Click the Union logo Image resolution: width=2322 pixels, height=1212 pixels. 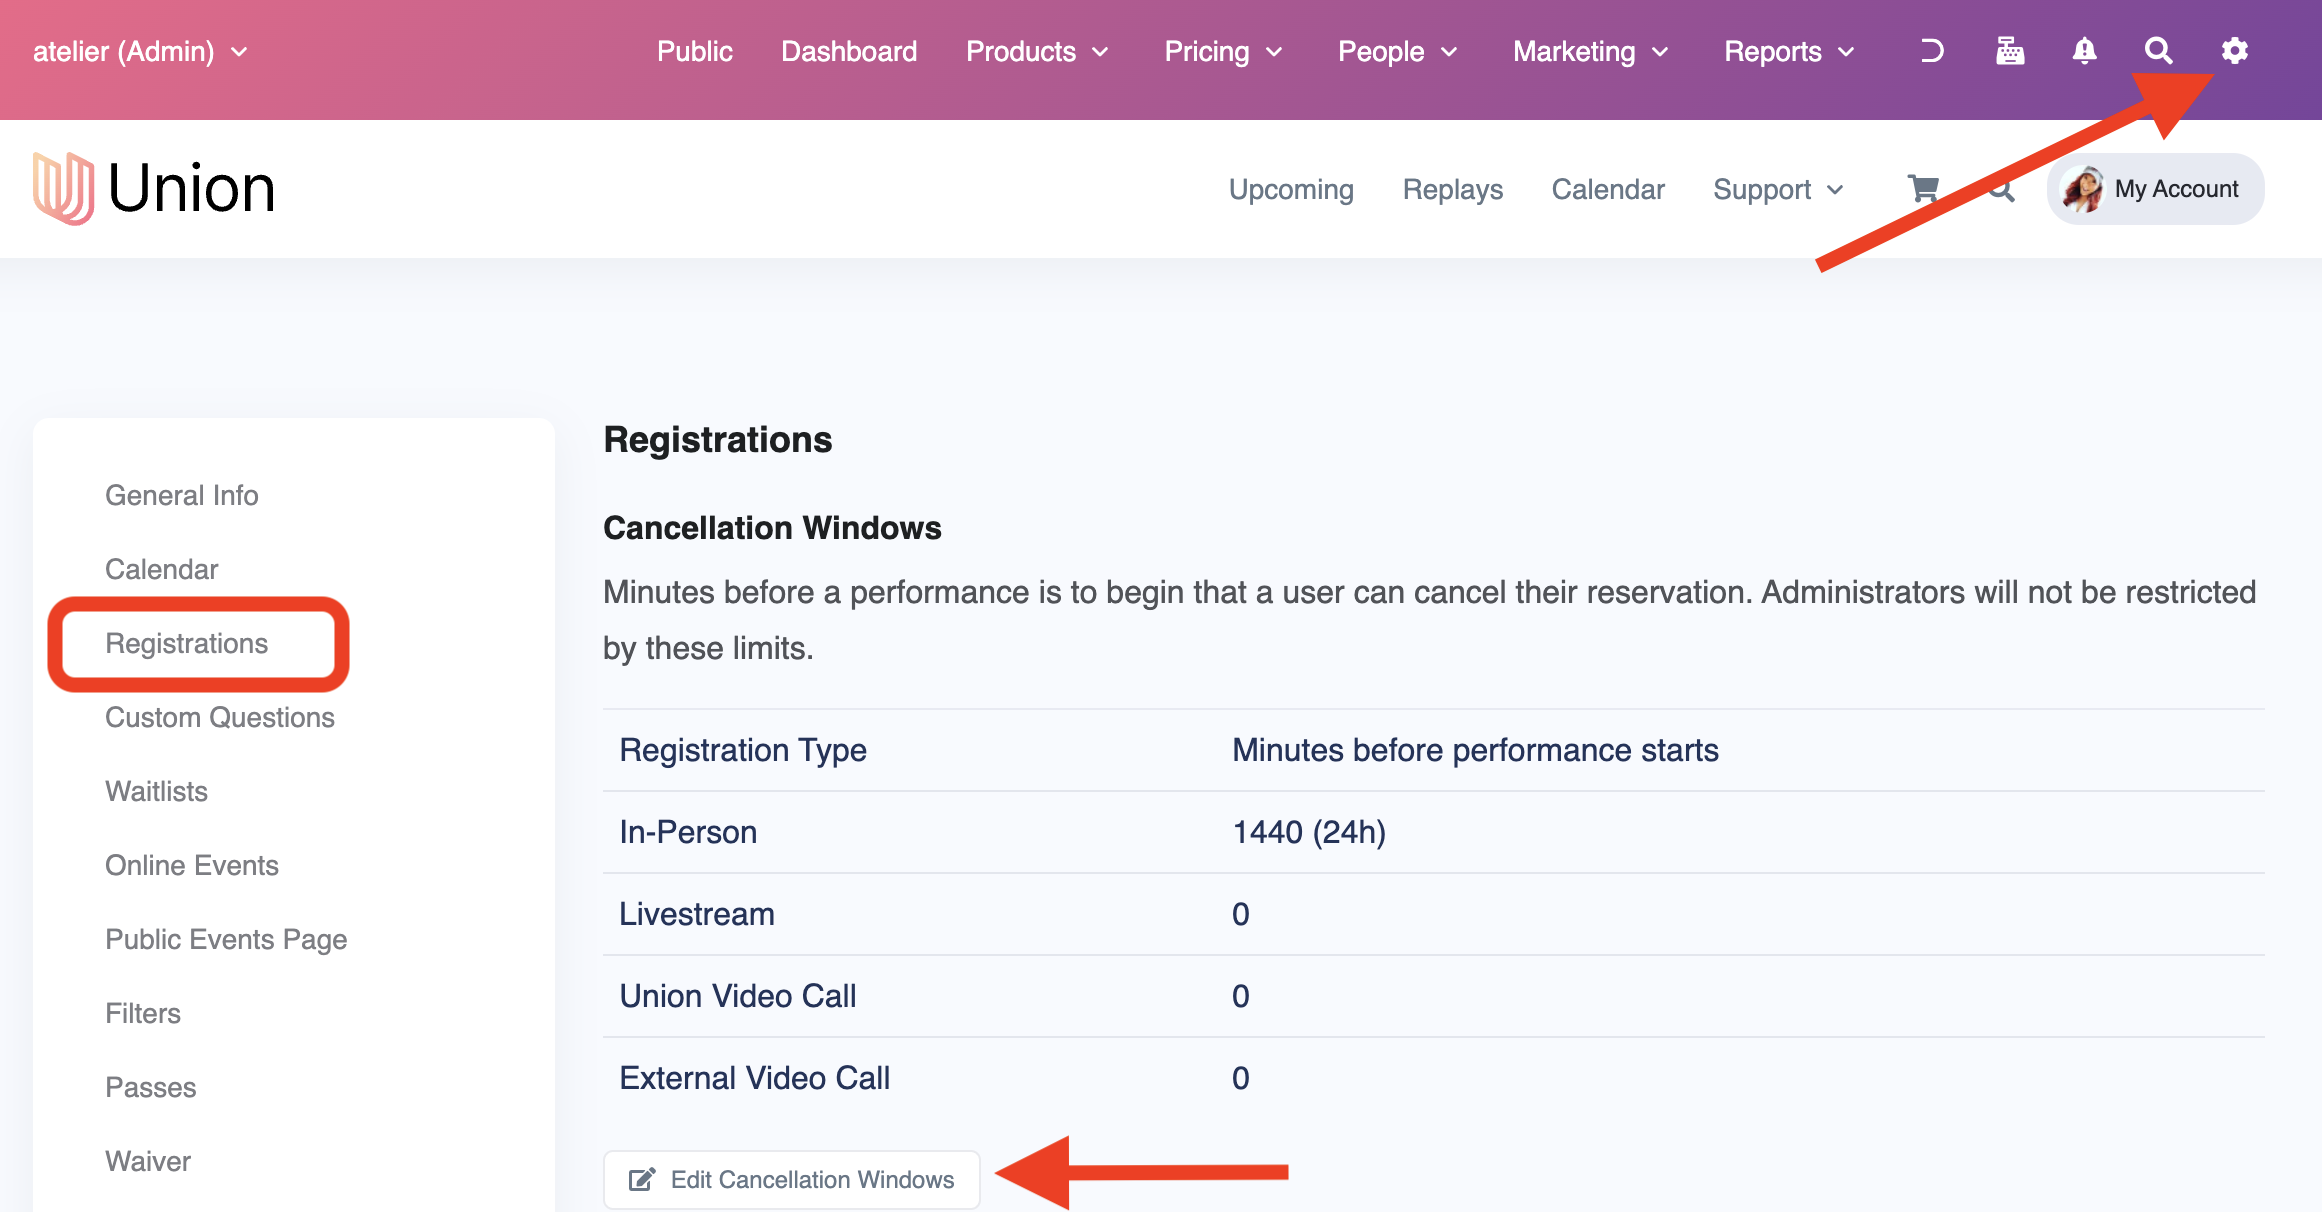(153, 188)
